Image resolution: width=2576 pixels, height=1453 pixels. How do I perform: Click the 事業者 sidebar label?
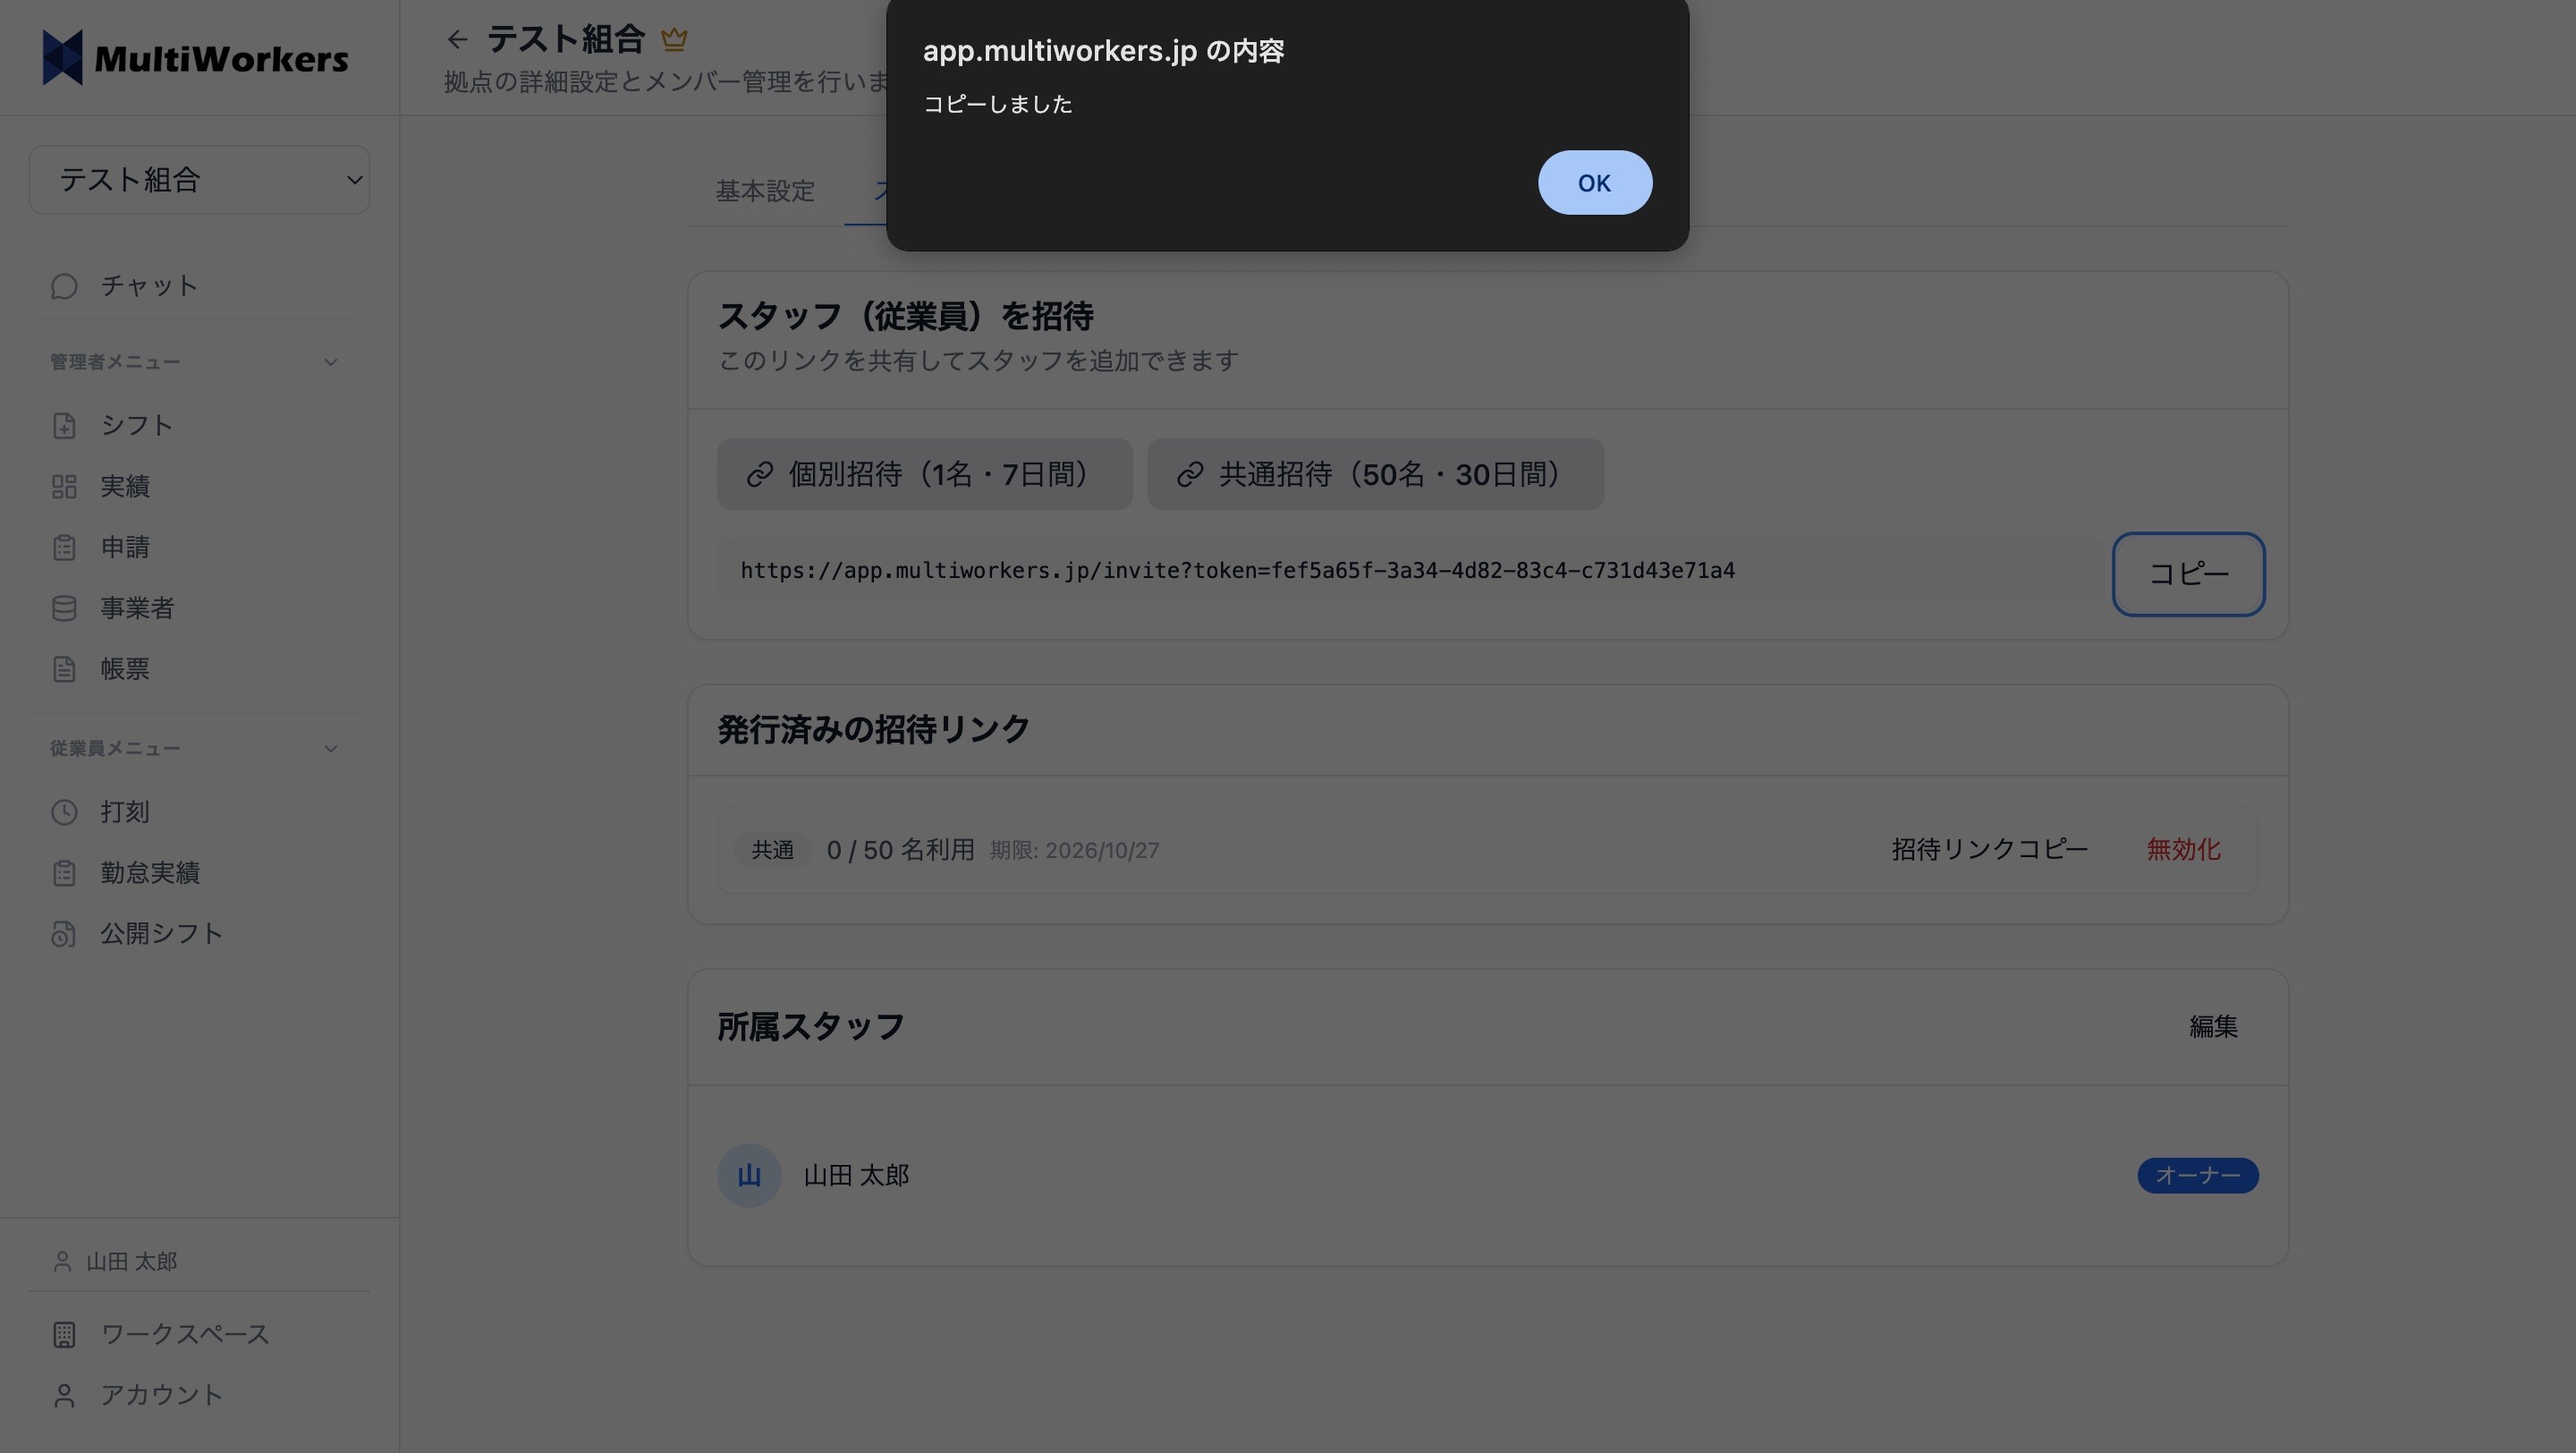pos(137,609)
